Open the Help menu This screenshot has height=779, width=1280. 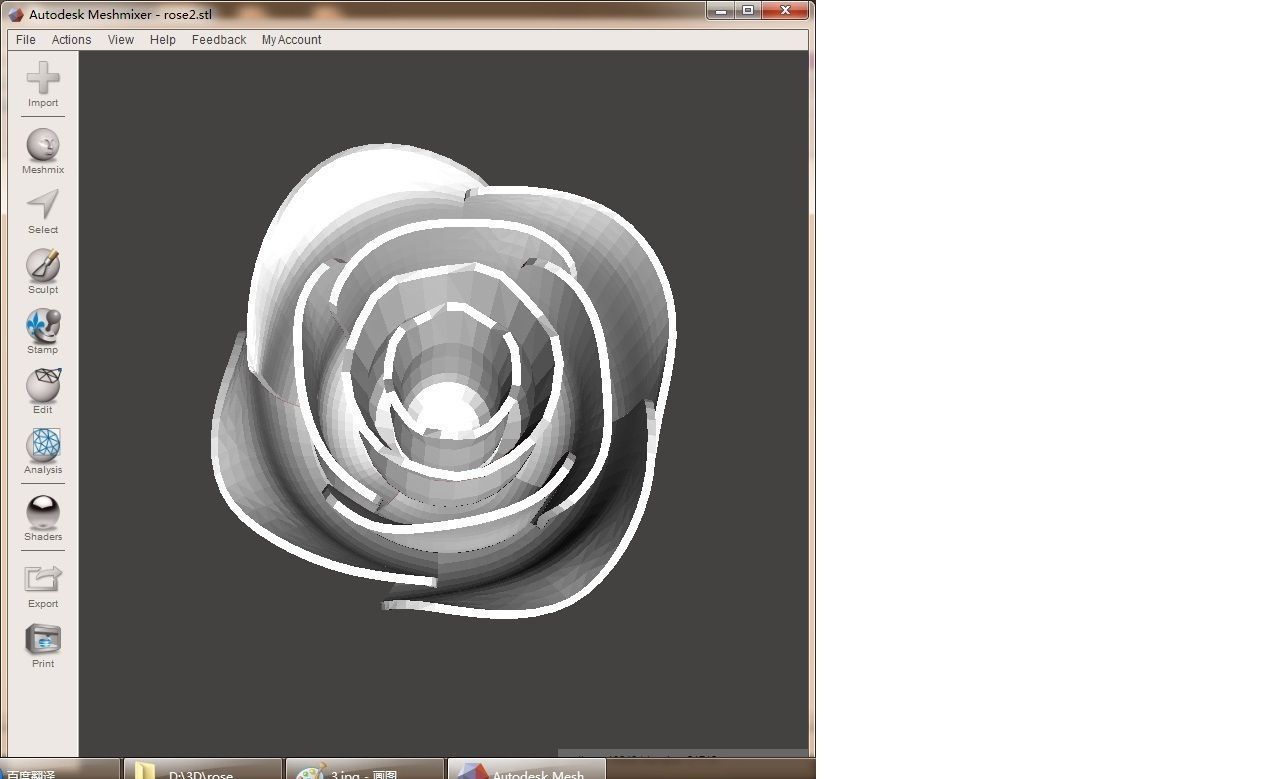(x=163, y=40)
